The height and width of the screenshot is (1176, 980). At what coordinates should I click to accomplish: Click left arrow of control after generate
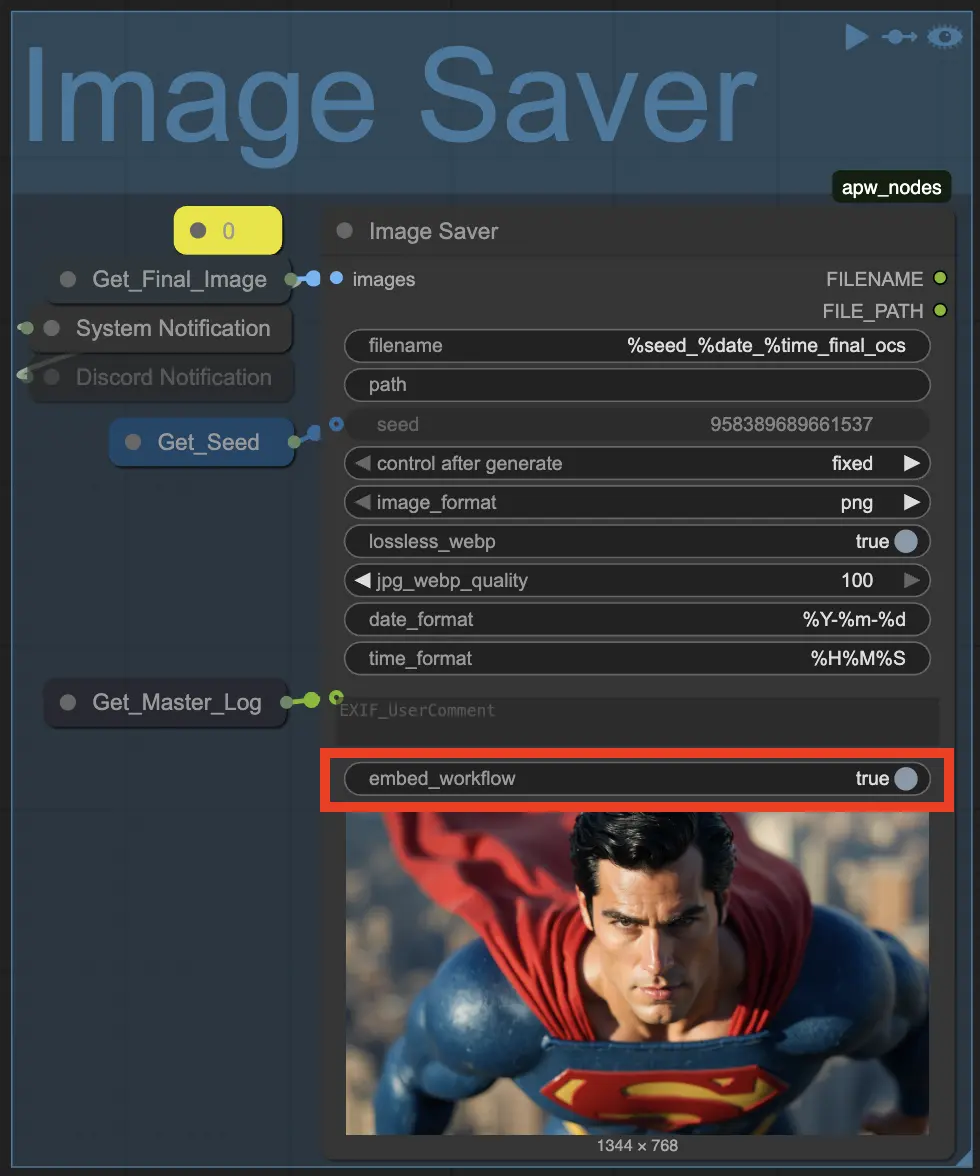click(x=361, y=463)
